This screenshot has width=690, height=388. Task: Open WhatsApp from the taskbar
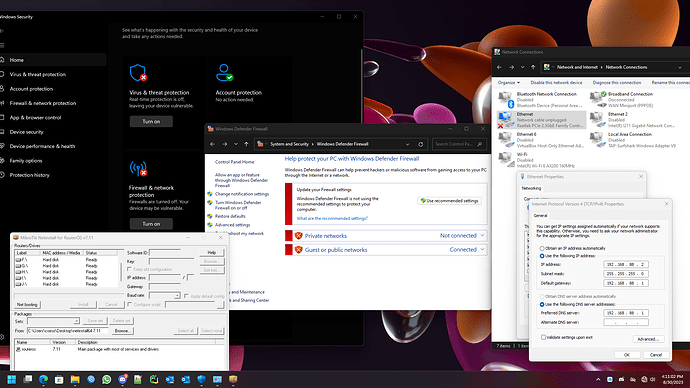(106, 379)
